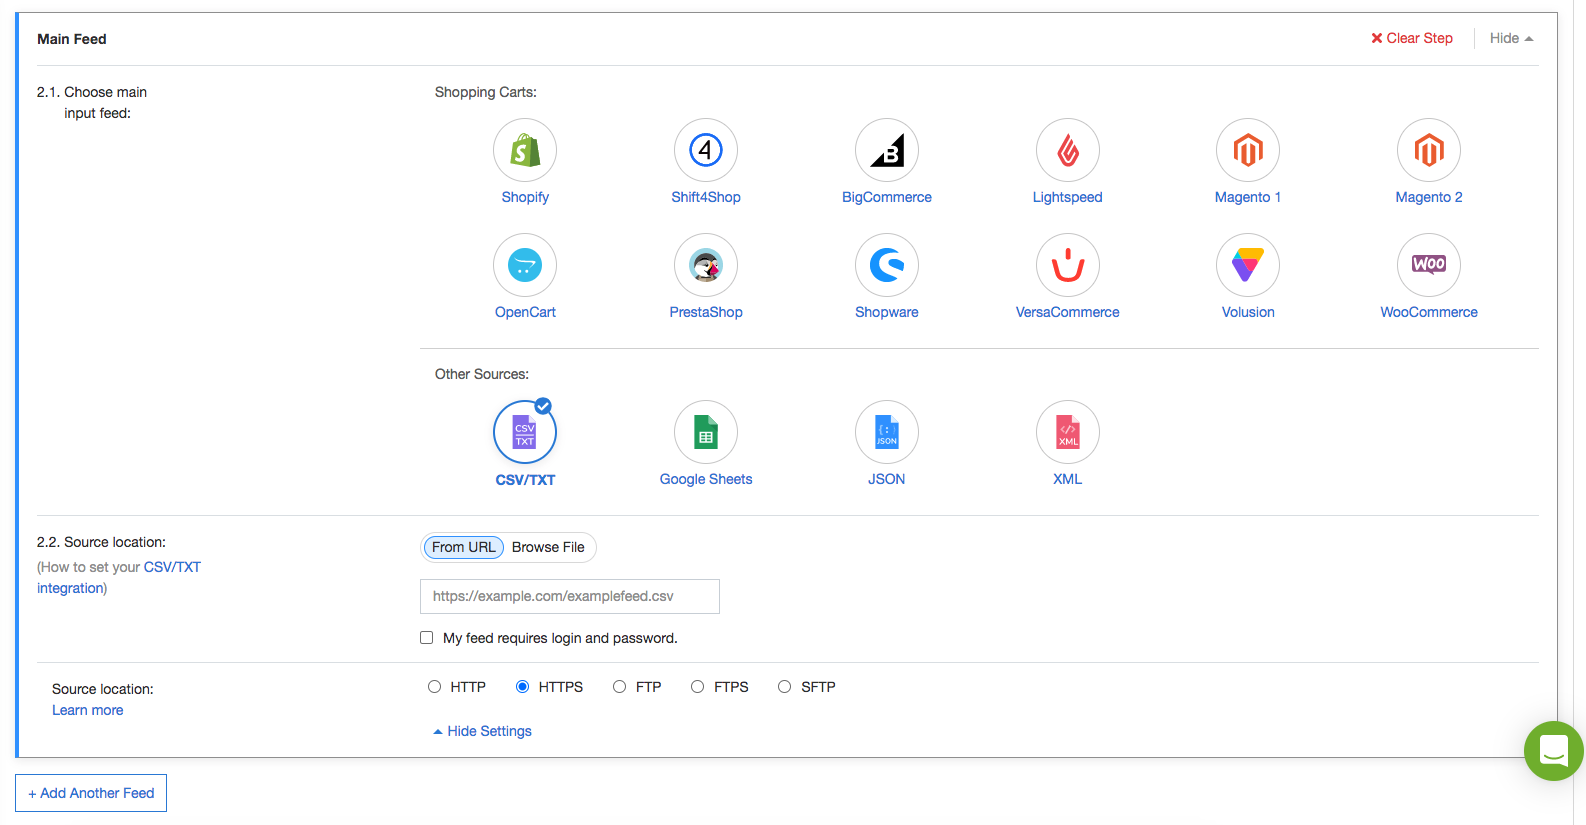Click the BigCommerce text label

click(887, 197)
